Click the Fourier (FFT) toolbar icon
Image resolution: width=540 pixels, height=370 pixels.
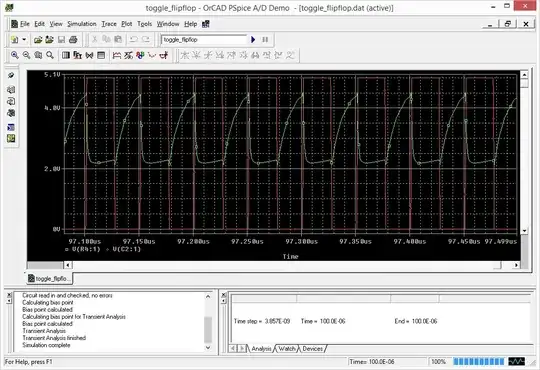[77, 55]
